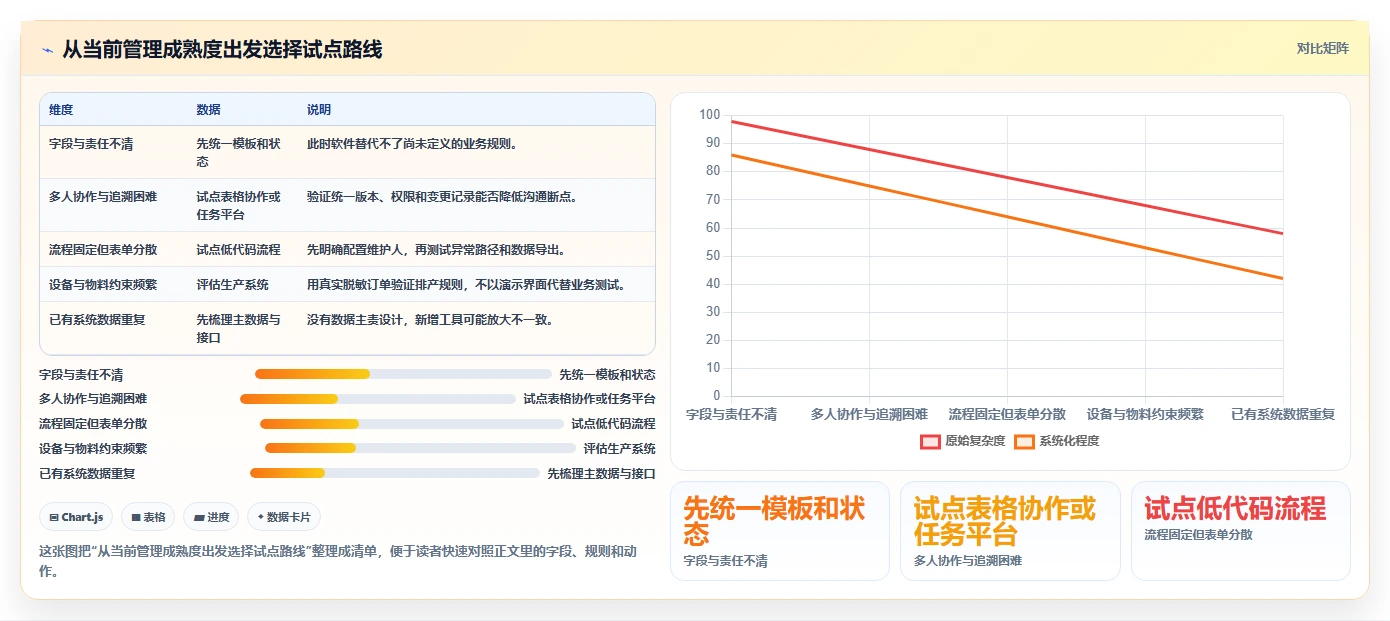
Task: Click progress label 先统一模板和状态 beside first bar
Action: coord(607,375)
